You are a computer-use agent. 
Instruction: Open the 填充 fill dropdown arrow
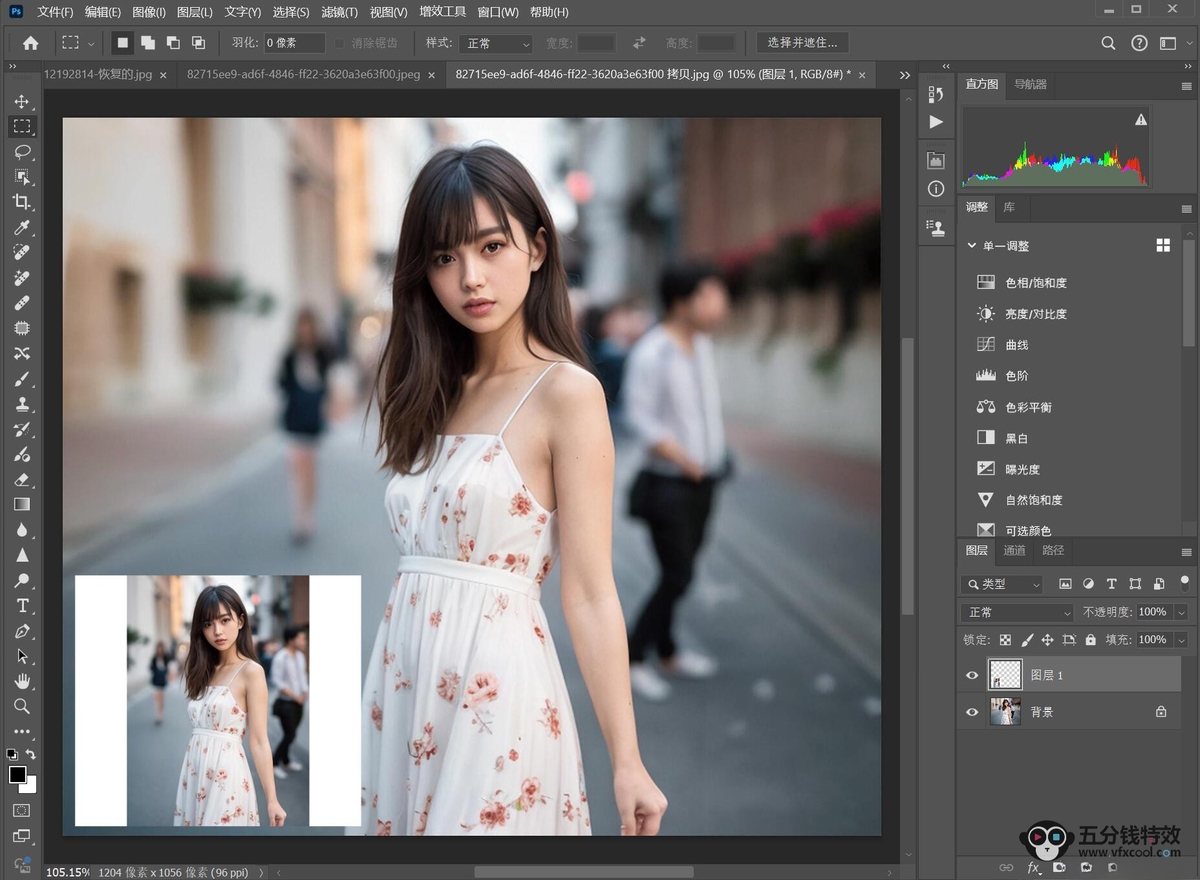1181,640
